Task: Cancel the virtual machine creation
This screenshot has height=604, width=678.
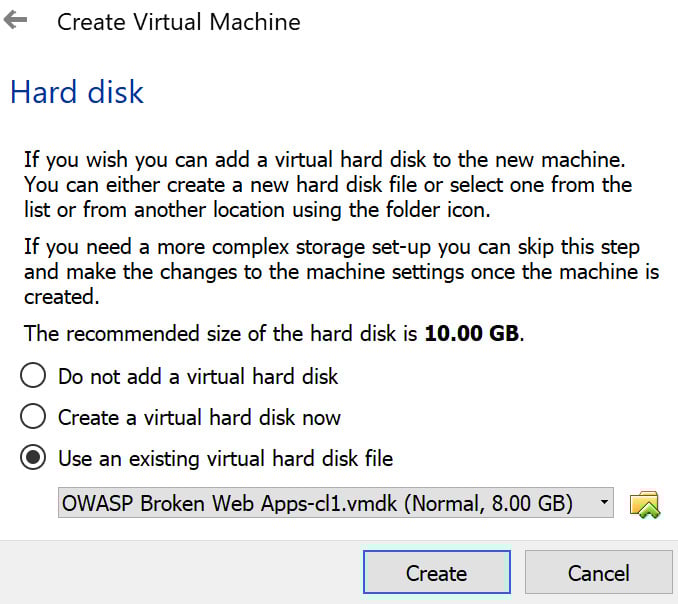Action: coord(598,572)
